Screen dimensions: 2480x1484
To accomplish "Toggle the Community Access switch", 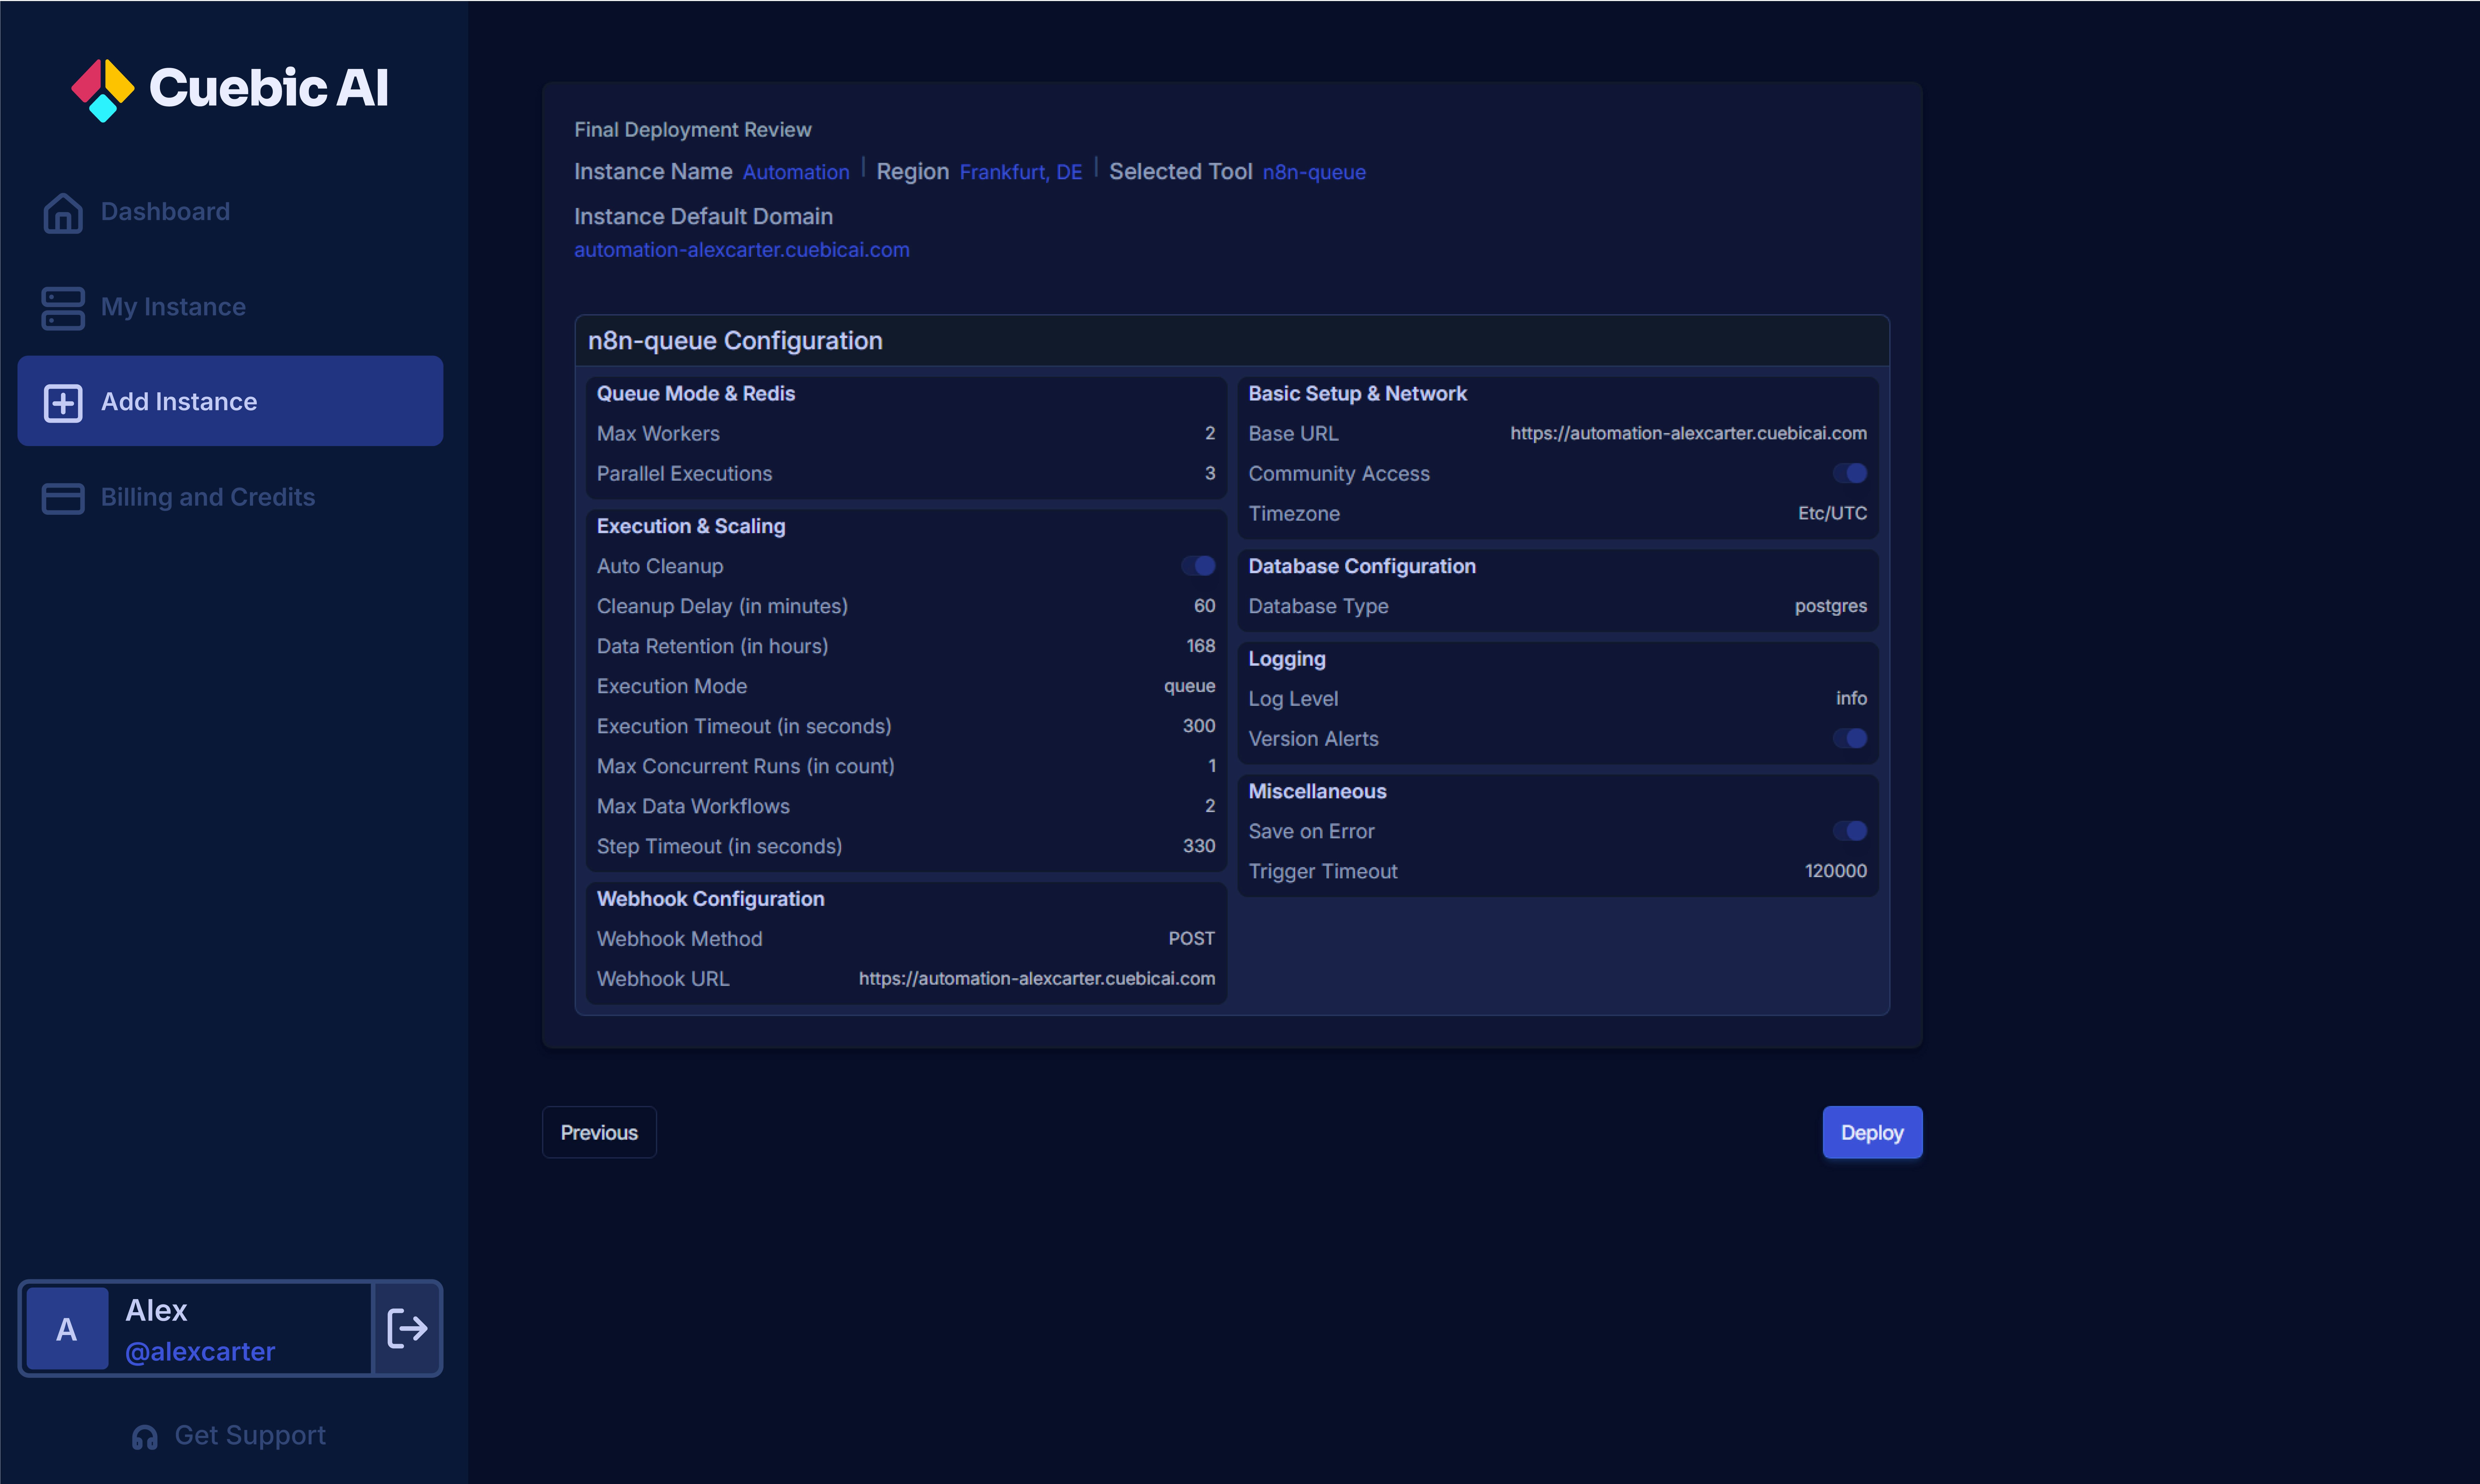I will pos(1850,473).
